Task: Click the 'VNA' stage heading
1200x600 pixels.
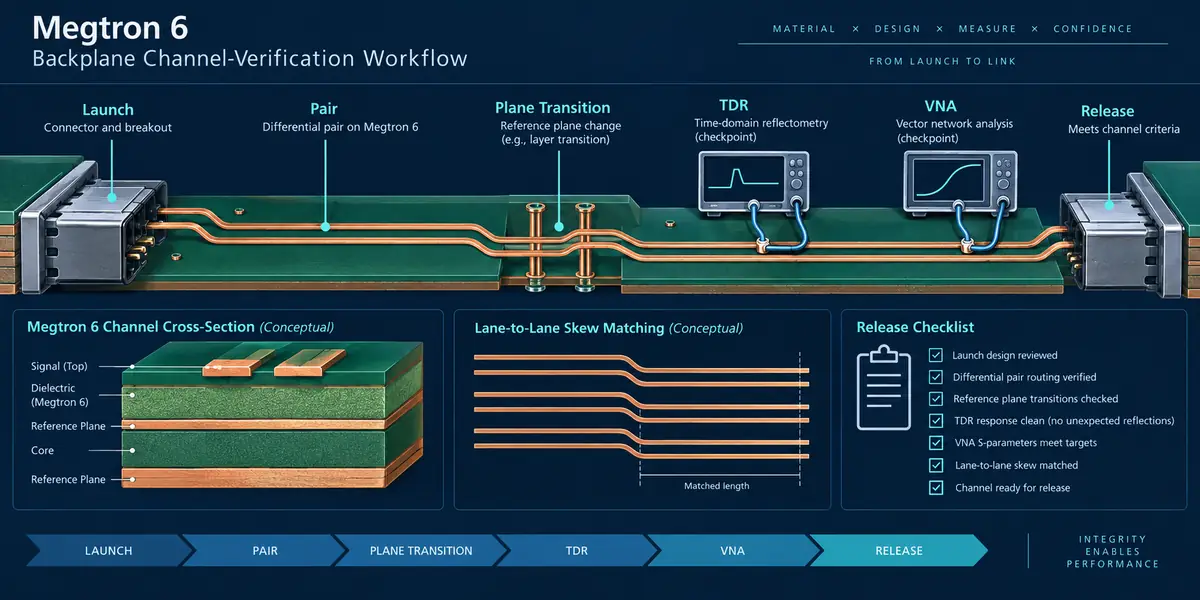Action: pos(942,105)
